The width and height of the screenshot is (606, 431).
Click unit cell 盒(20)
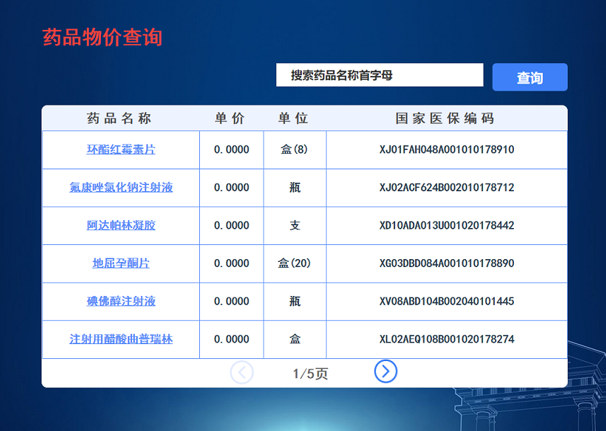pyautogui.click(x=294, y=263)
